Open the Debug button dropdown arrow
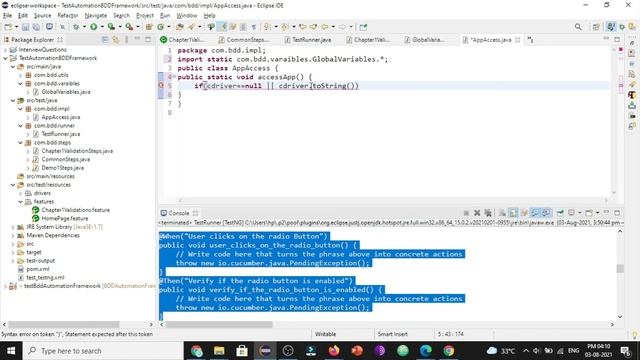 click(x=84, y=27)
